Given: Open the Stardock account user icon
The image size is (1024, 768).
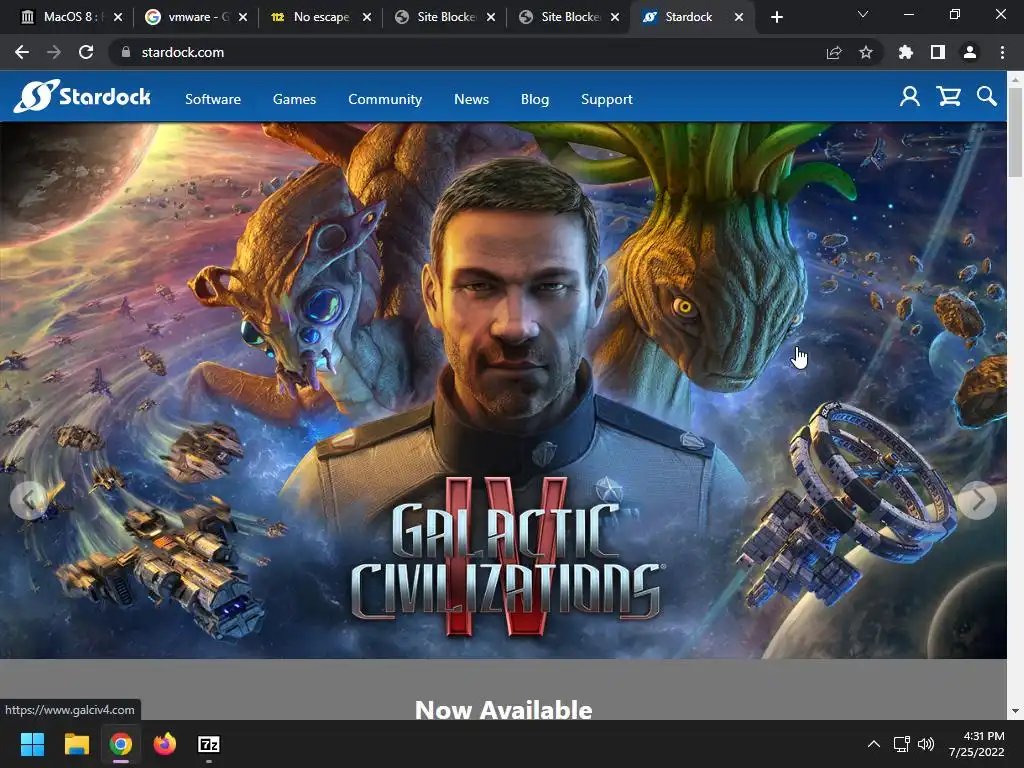Looking at the screenshot, I should 910,97.
